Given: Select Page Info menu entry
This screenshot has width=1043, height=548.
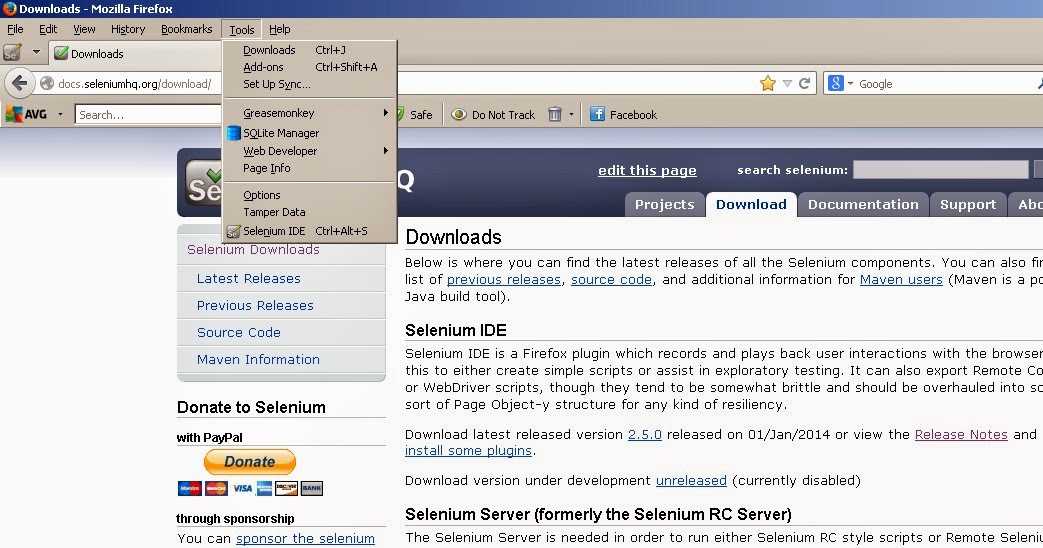Looking at the screenshot, I should pos(310,168).
